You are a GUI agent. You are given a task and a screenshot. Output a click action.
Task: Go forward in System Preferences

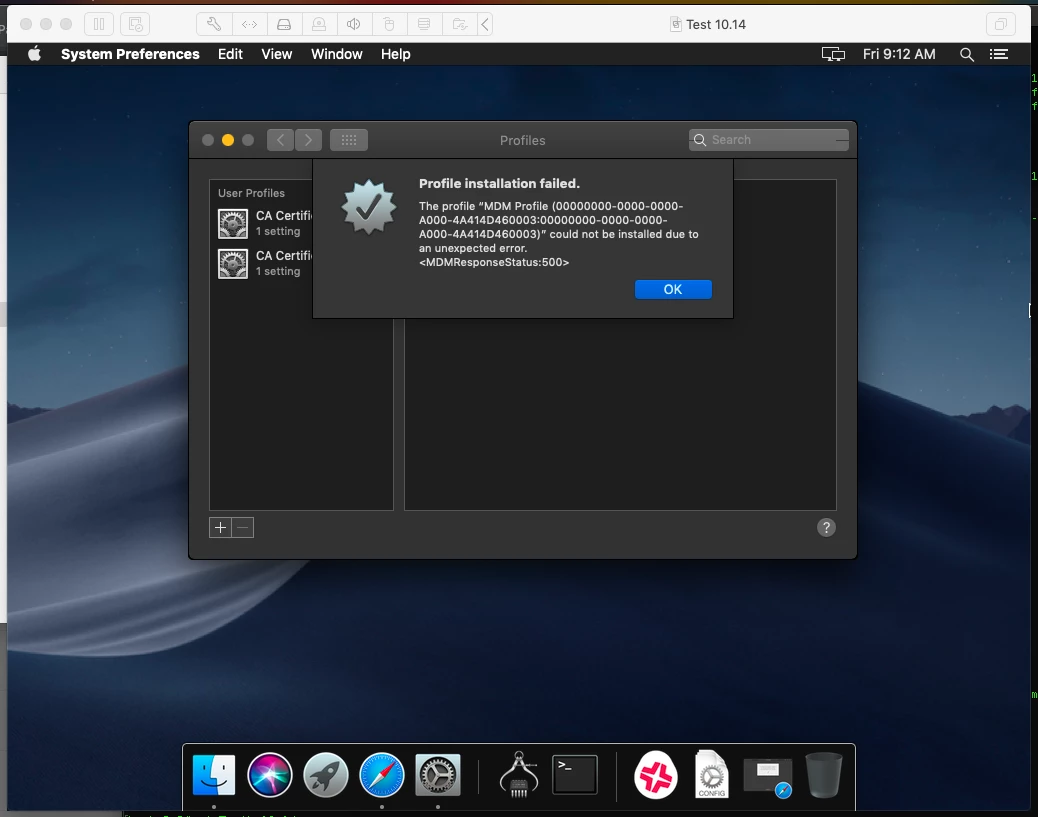[308, 140]
